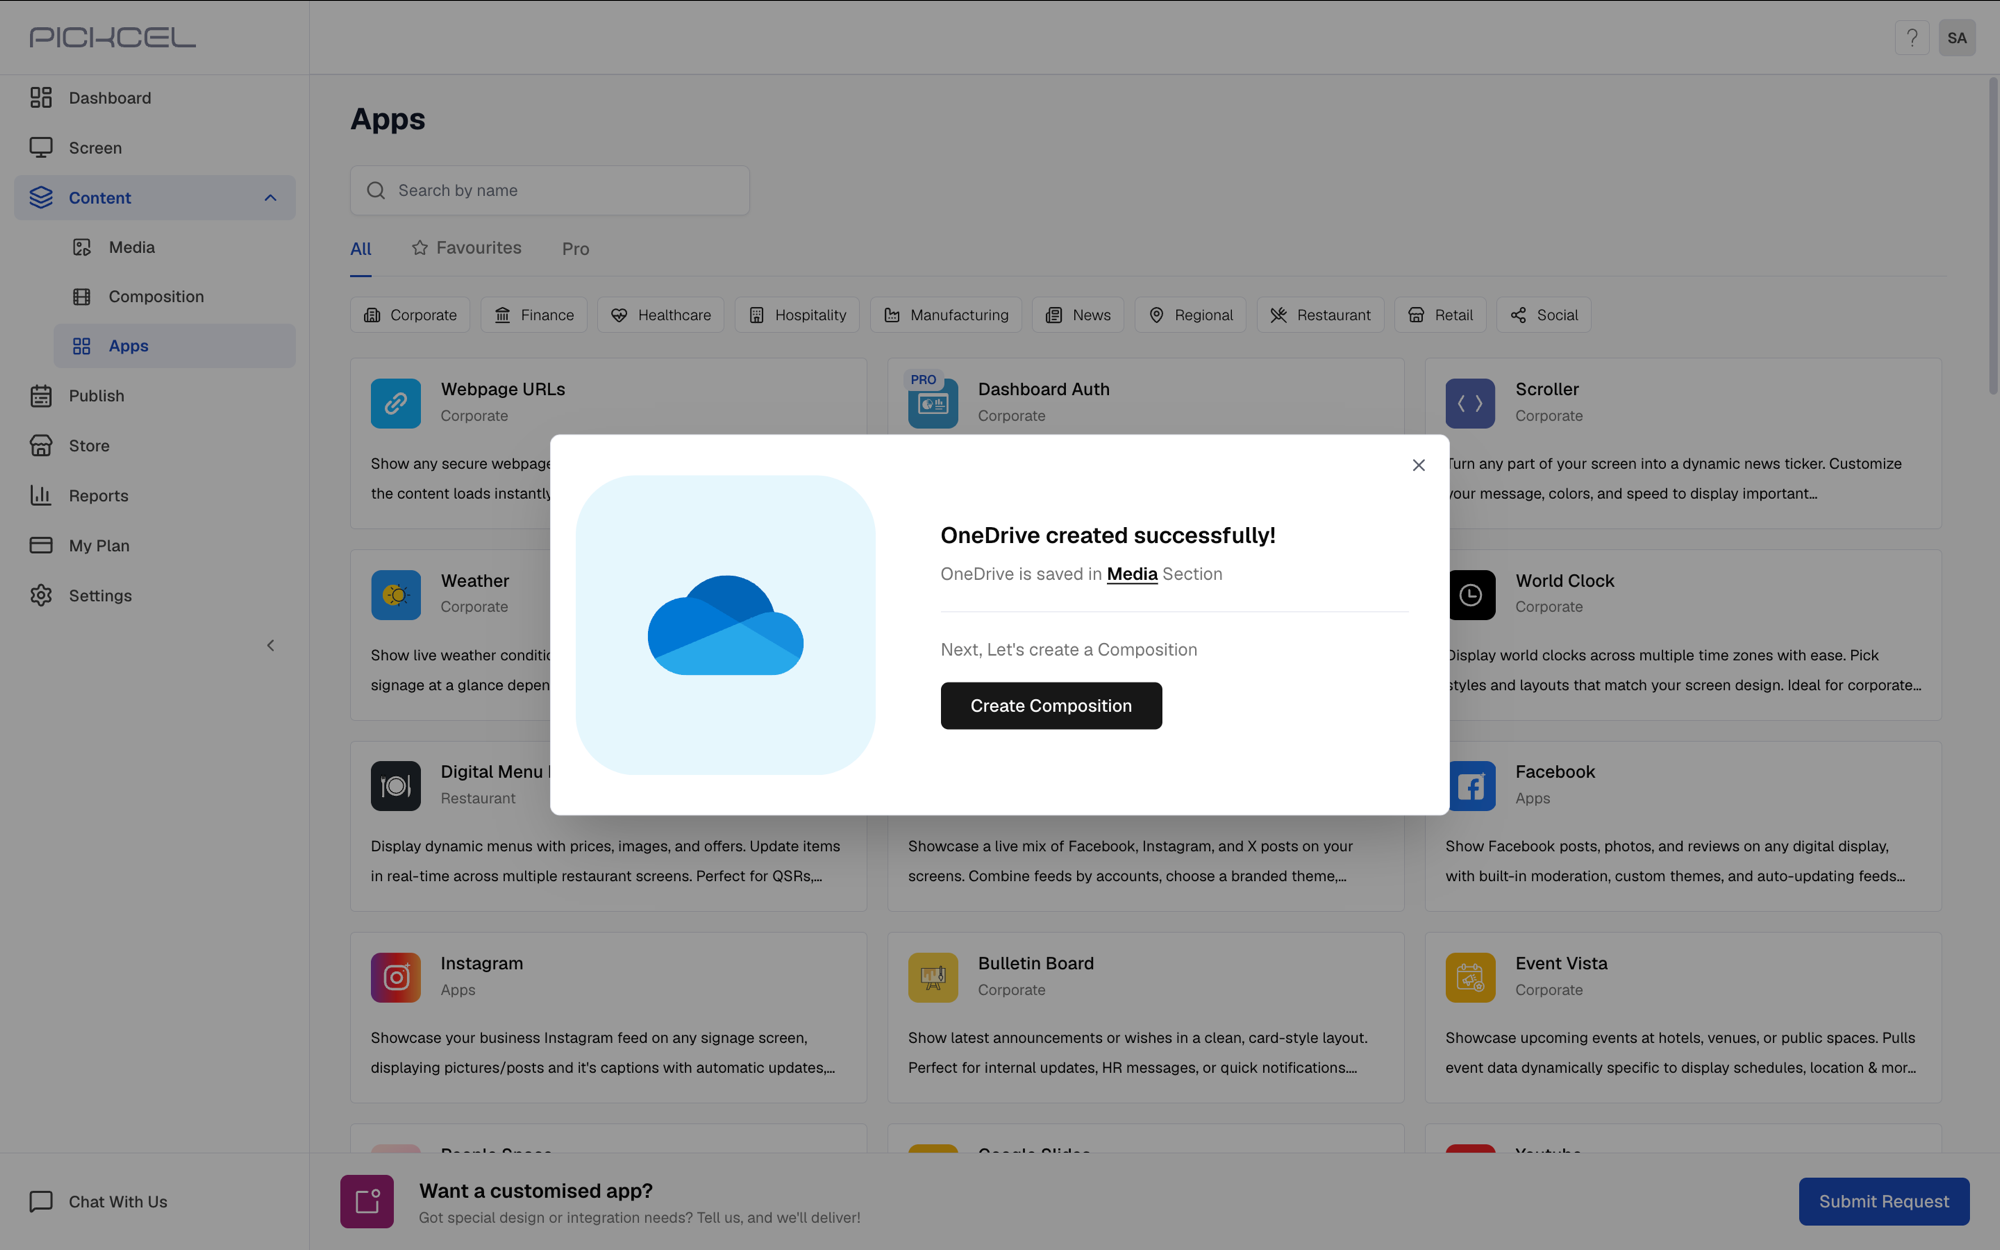Screen dimensions: 2000x1250
Task: Click the Facebook app icon
Action: point(1472,786)
